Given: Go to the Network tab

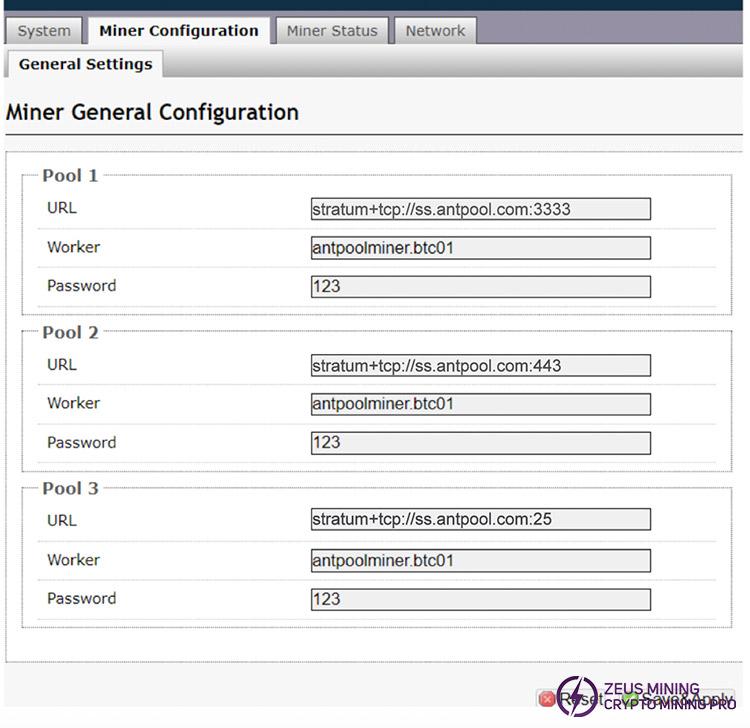Looking at the screenshot, I should 435,31.
